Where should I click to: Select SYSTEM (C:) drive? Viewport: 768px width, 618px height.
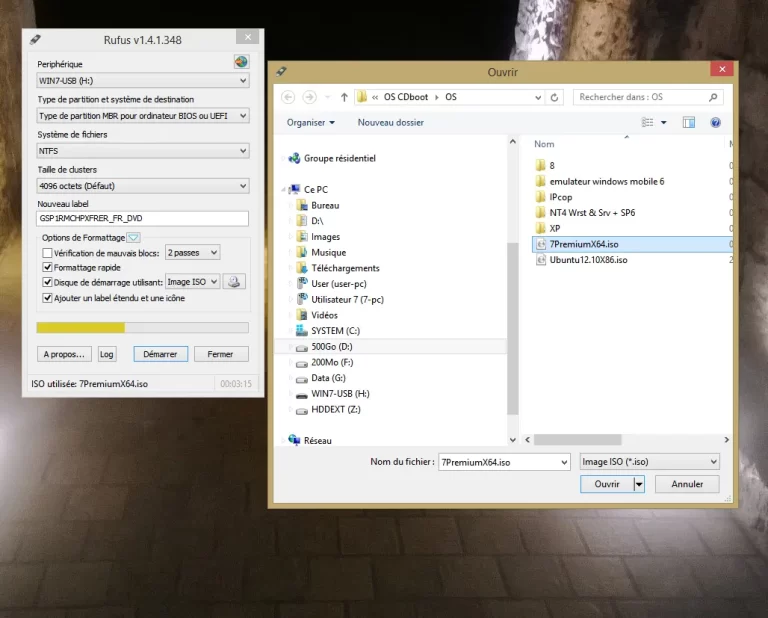(336, 331)
